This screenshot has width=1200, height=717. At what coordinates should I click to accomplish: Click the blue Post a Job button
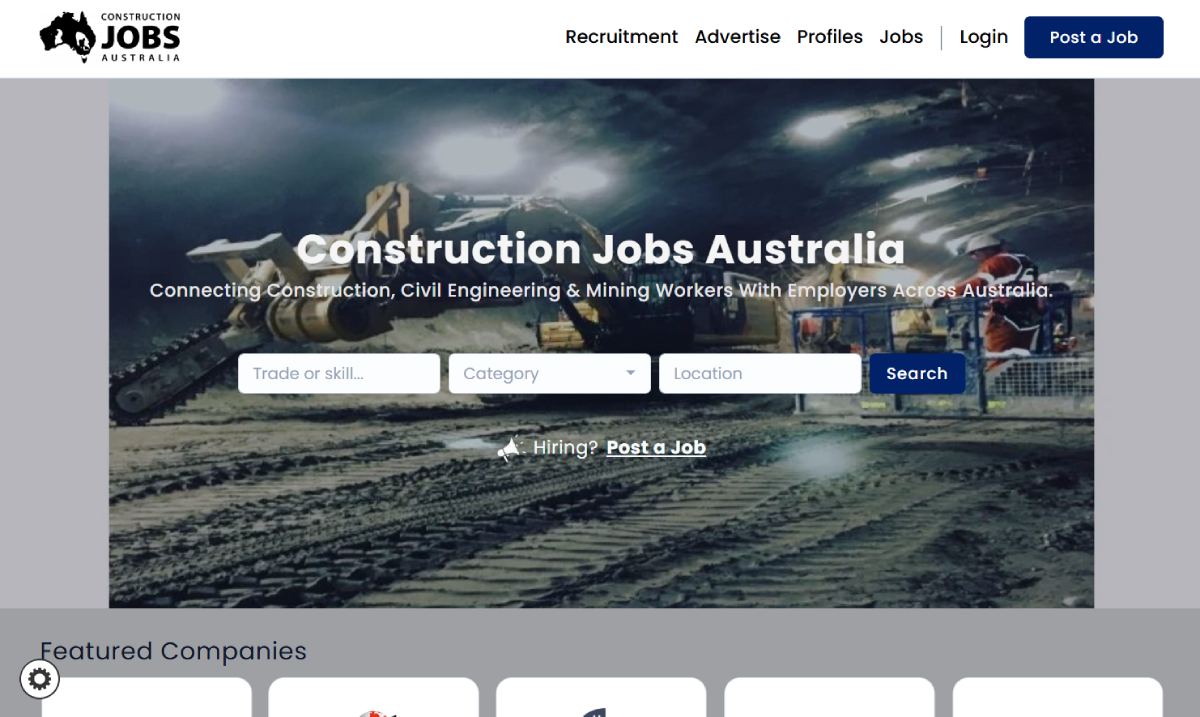point(1094,37)
